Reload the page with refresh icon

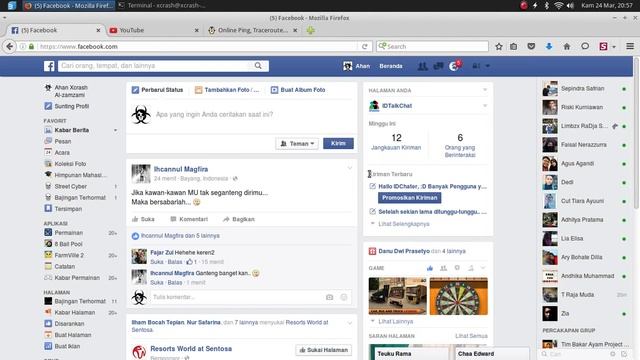[x=364, y=47]
